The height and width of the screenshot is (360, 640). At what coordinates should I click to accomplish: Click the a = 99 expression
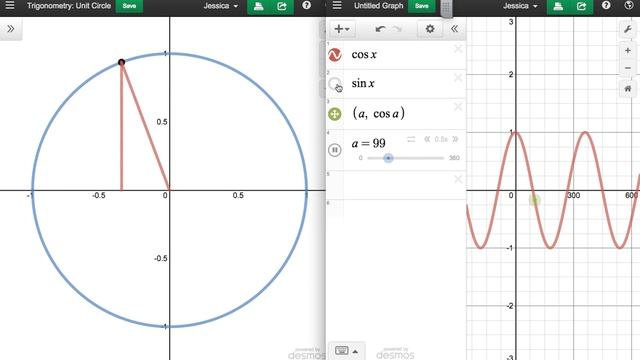point(369,143)
